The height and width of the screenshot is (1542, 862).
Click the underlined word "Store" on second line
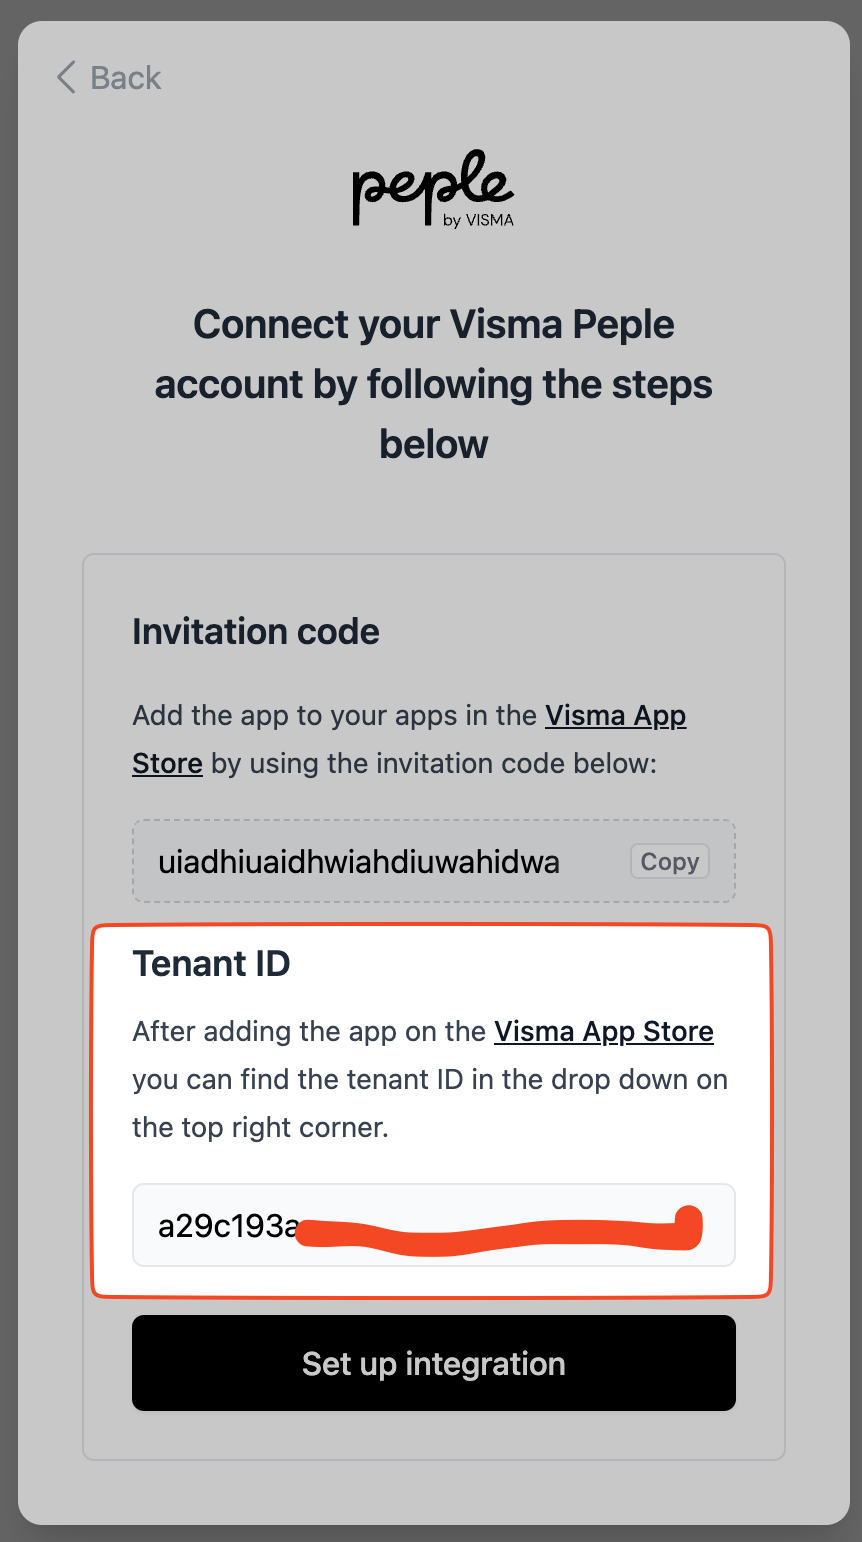coord(167,764)
